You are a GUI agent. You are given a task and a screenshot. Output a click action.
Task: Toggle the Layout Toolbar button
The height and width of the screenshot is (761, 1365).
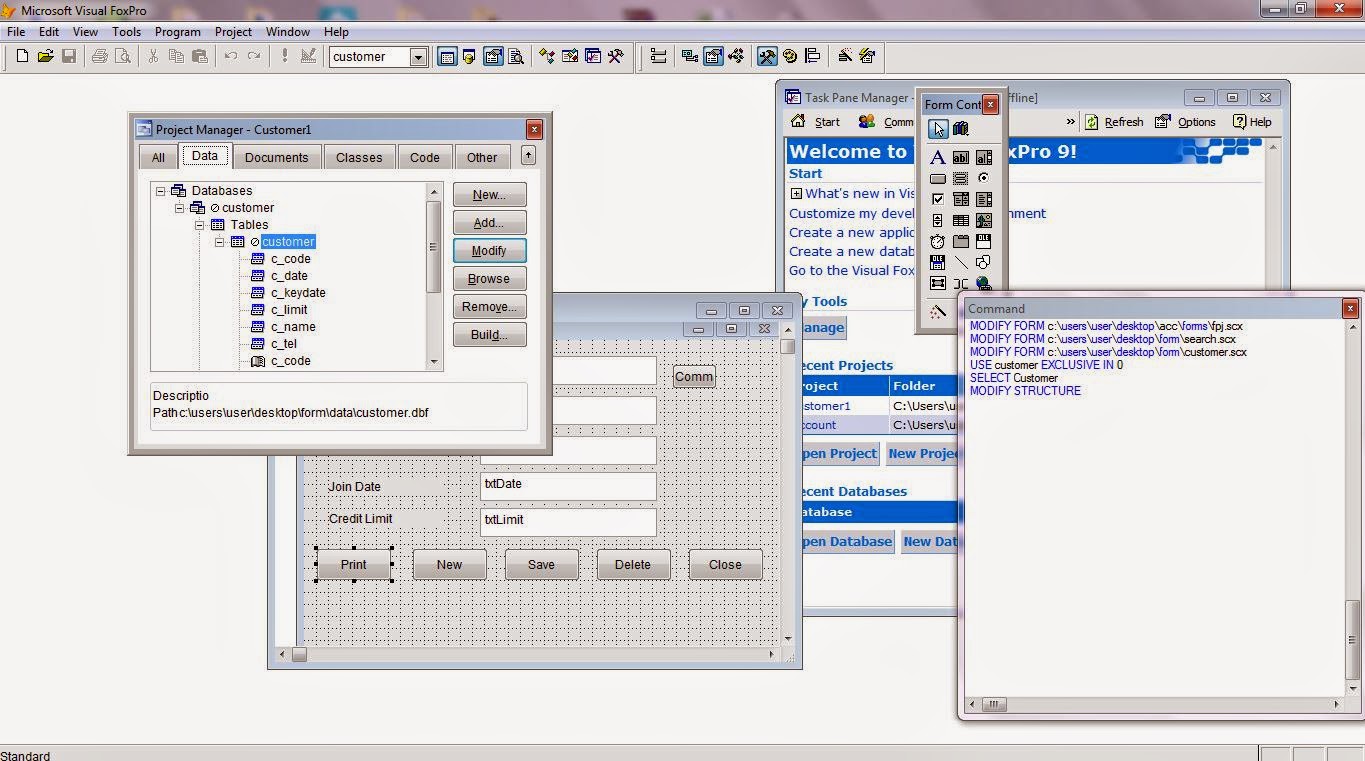(x=812, y=57)
